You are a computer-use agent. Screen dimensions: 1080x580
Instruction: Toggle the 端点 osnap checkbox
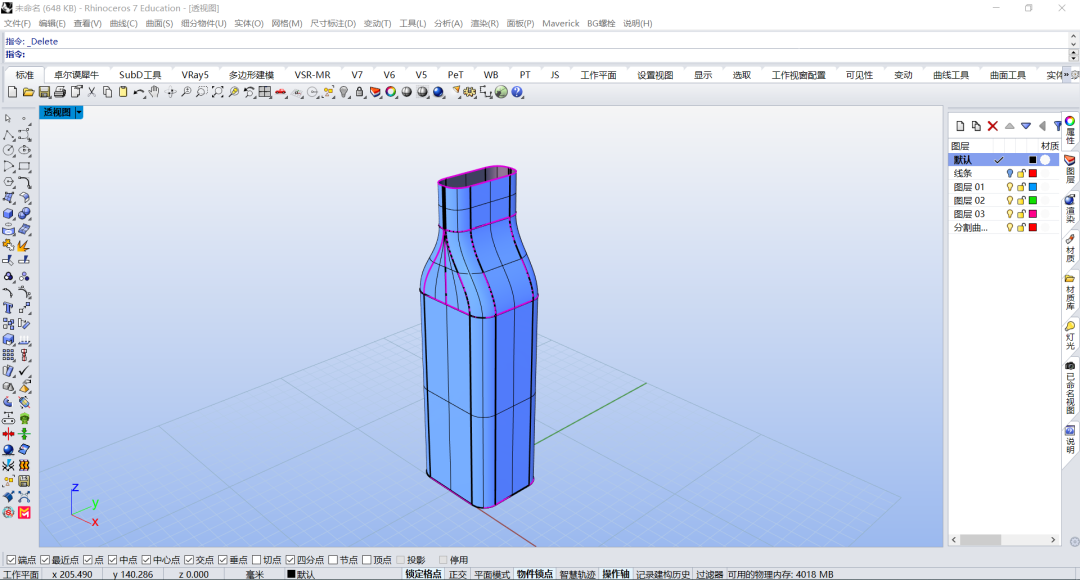11,560
